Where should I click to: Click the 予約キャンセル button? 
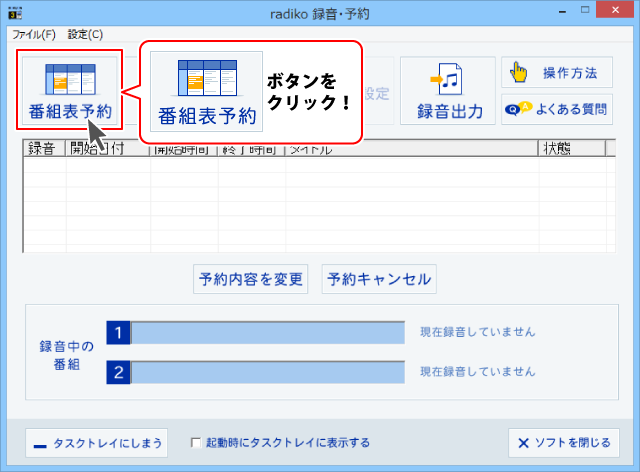pos(379,279)
